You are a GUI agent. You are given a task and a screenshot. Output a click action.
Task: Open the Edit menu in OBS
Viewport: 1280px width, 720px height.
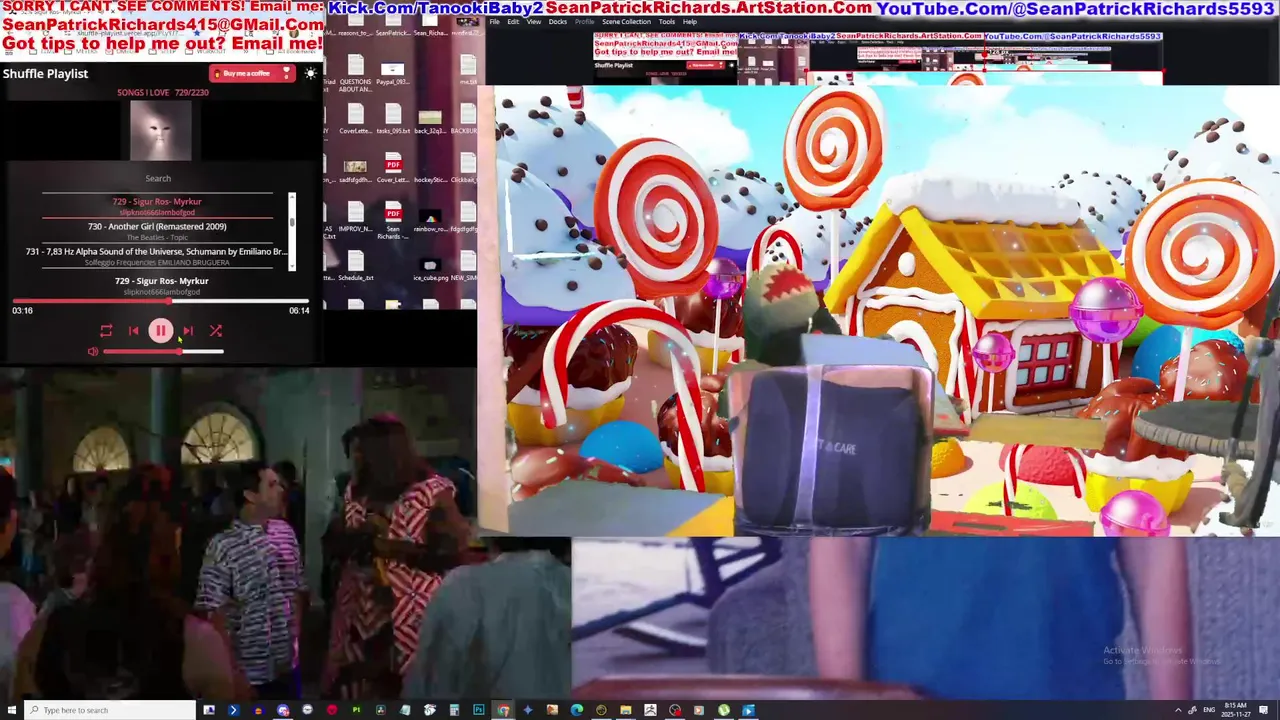point(513,22)
